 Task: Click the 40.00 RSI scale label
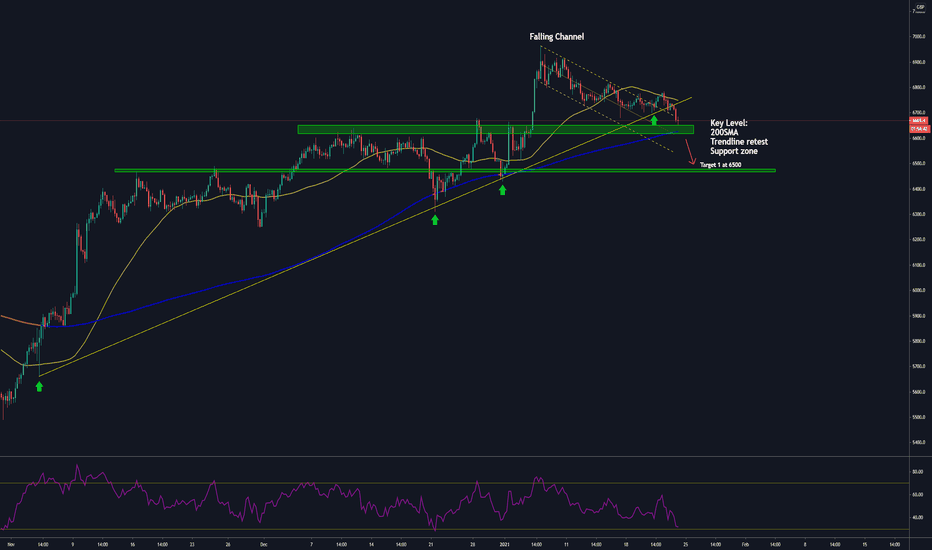tap(918, 517)
